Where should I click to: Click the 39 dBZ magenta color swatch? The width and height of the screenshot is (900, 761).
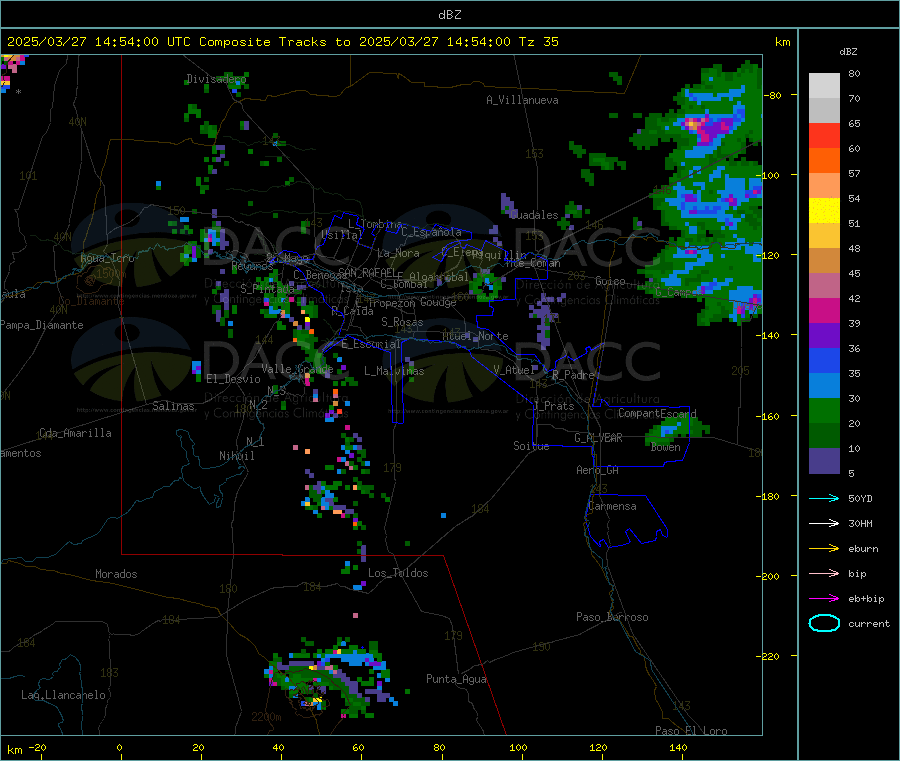tap(824, 310)
